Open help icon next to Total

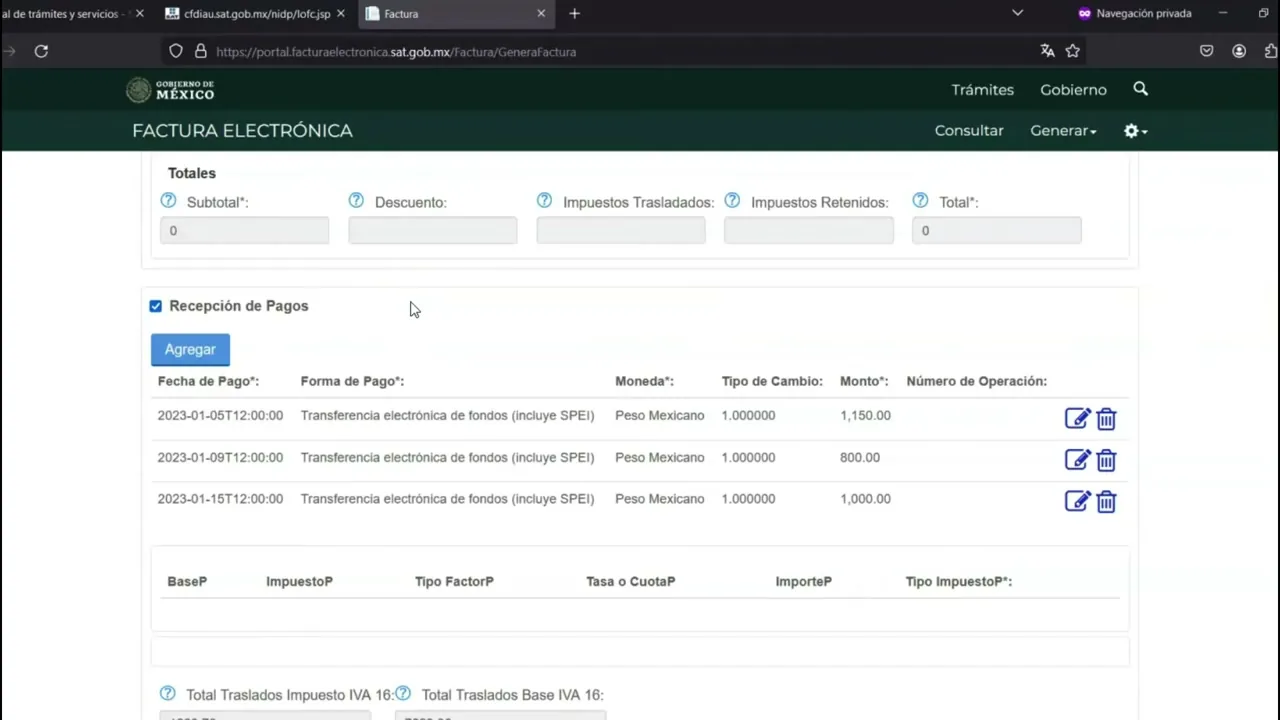pos(920,201)
